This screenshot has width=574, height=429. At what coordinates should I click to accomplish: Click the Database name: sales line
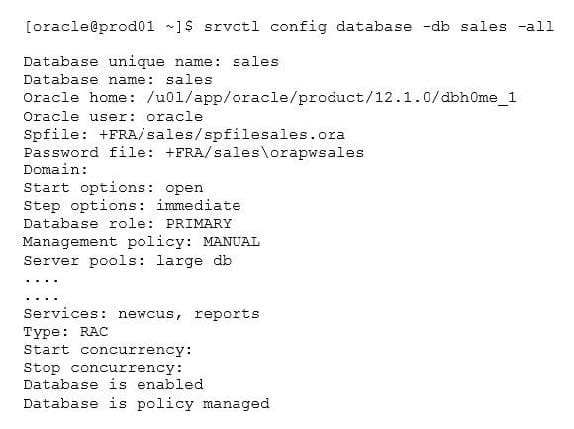118,80
